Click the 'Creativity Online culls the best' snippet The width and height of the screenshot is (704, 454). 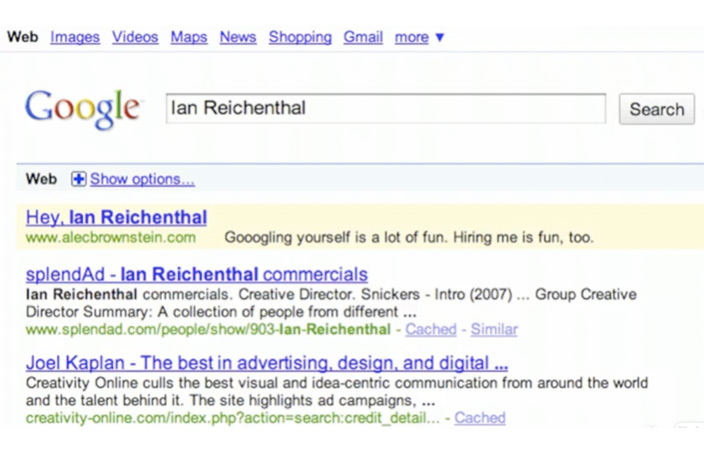(337, 392)
